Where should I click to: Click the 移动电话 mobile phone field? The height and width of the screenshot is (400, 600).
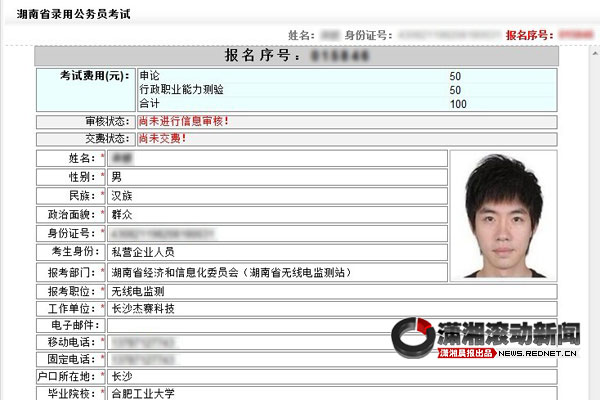tap(250, 342)
